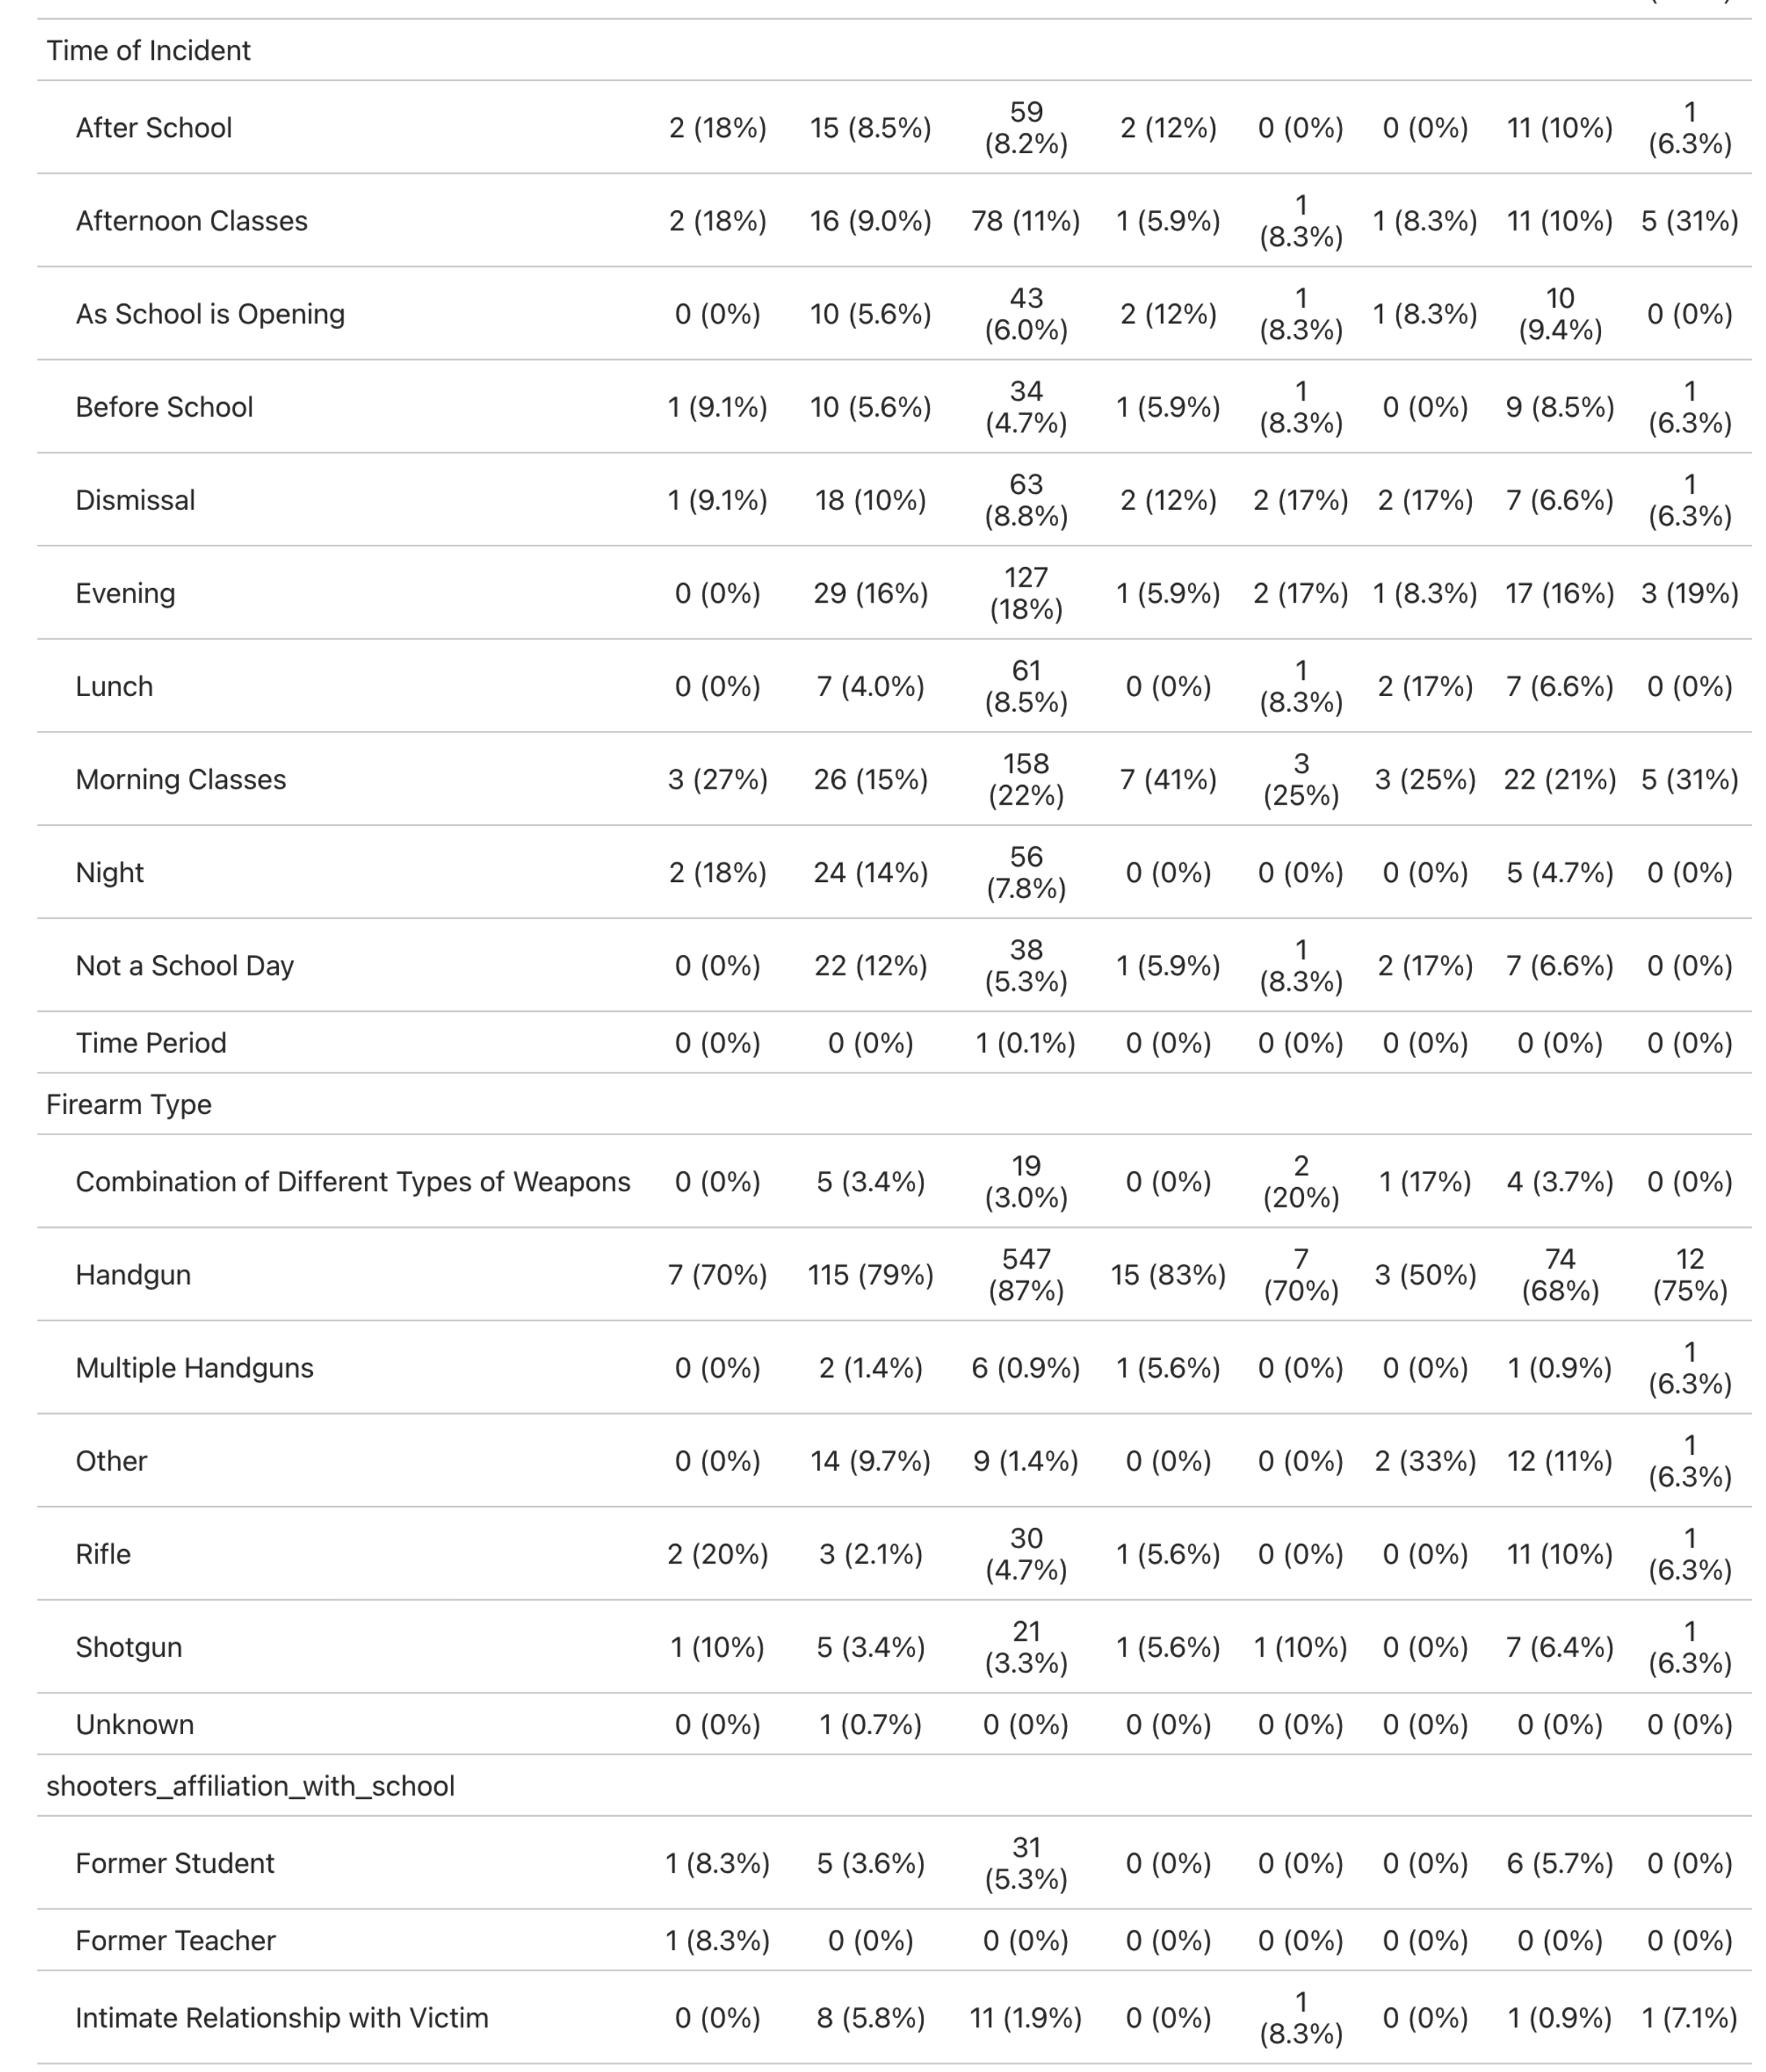Select the After School row label
Viewport: 1766px width, 2072px height.
[x=153, y=128]
